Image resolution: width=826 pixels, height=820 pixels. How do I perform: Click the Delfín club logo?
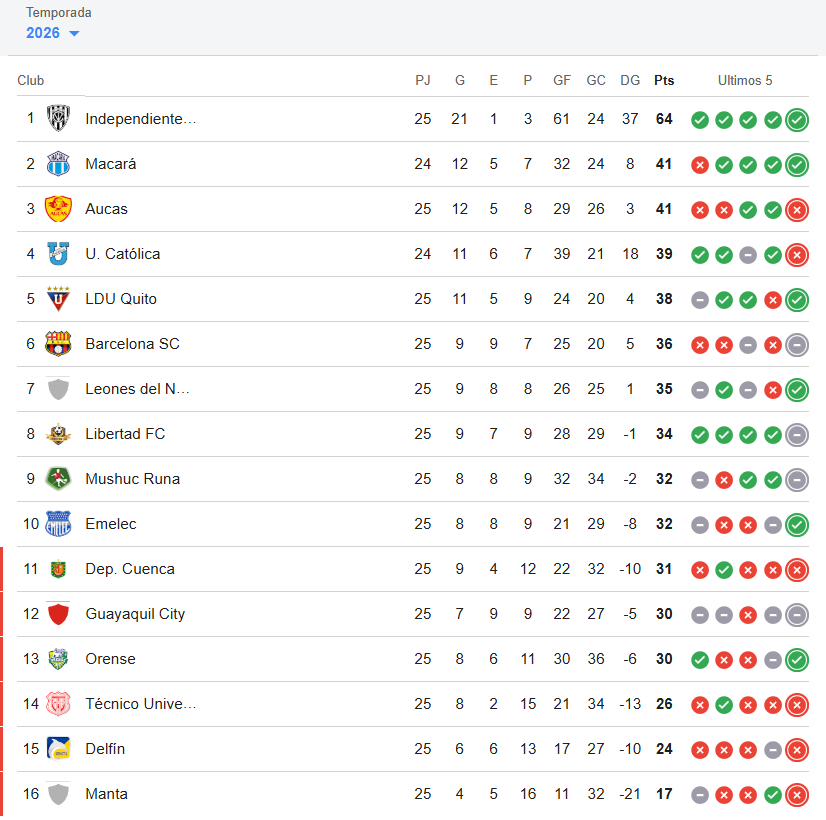[x=58, y=748]
